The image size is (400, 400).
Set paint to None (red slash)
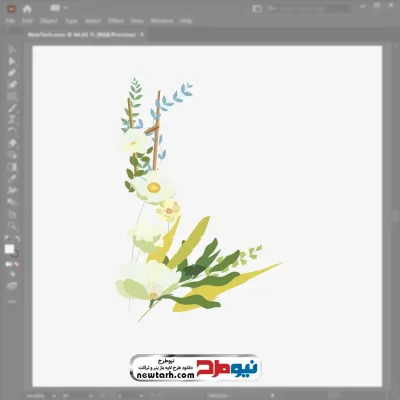(x=16, y=264)
